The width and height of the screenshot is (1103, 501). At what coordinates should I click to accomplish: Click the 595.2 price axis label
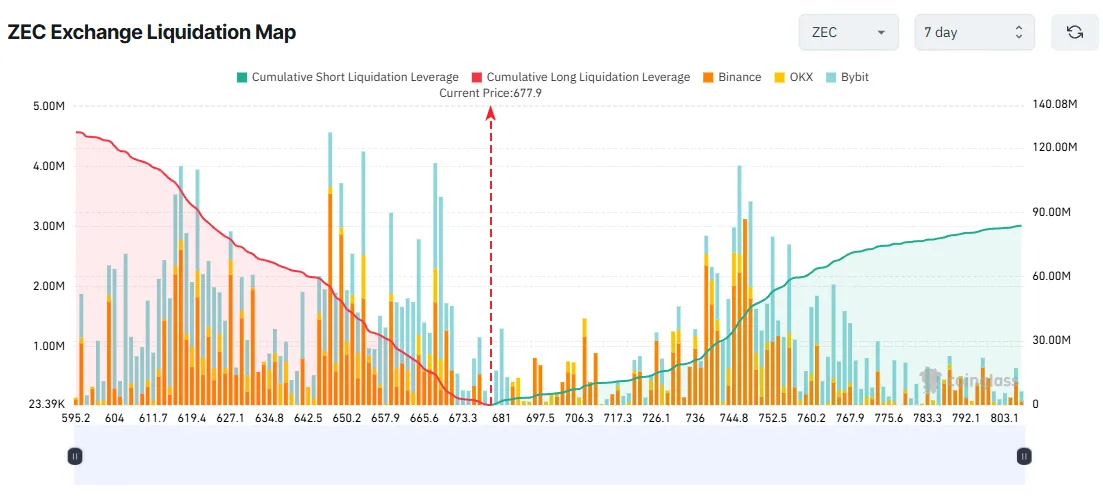pyautogui.click(x=75, y=418)
